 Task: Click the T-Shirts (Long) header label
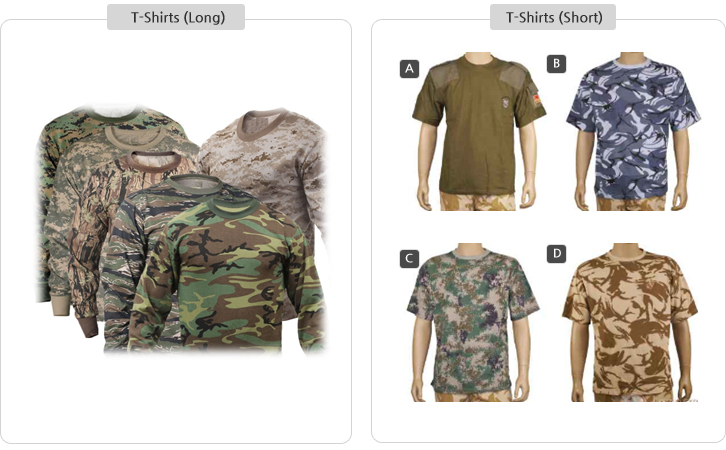(176, 17)
